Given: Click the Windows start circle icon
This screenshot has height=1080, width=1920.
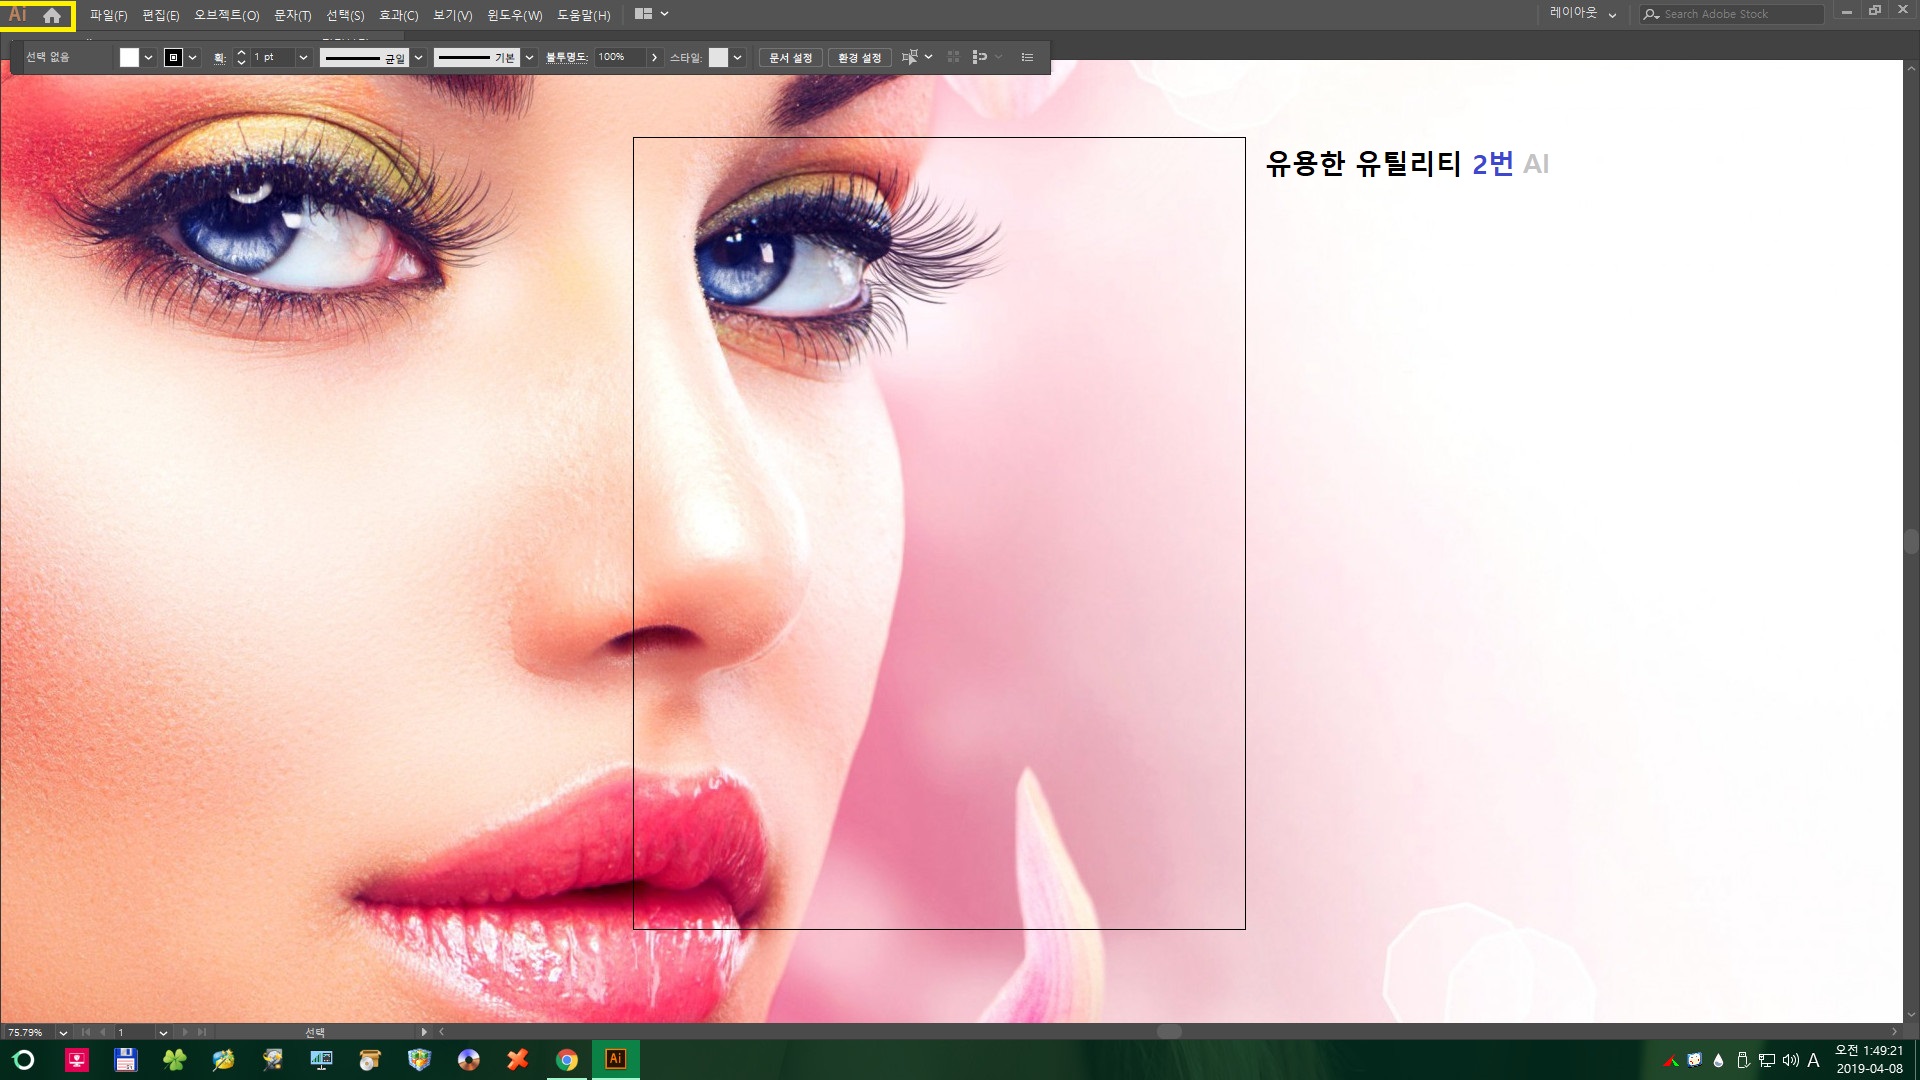Looking at the screenshot, I should (x=24, y=1060).
